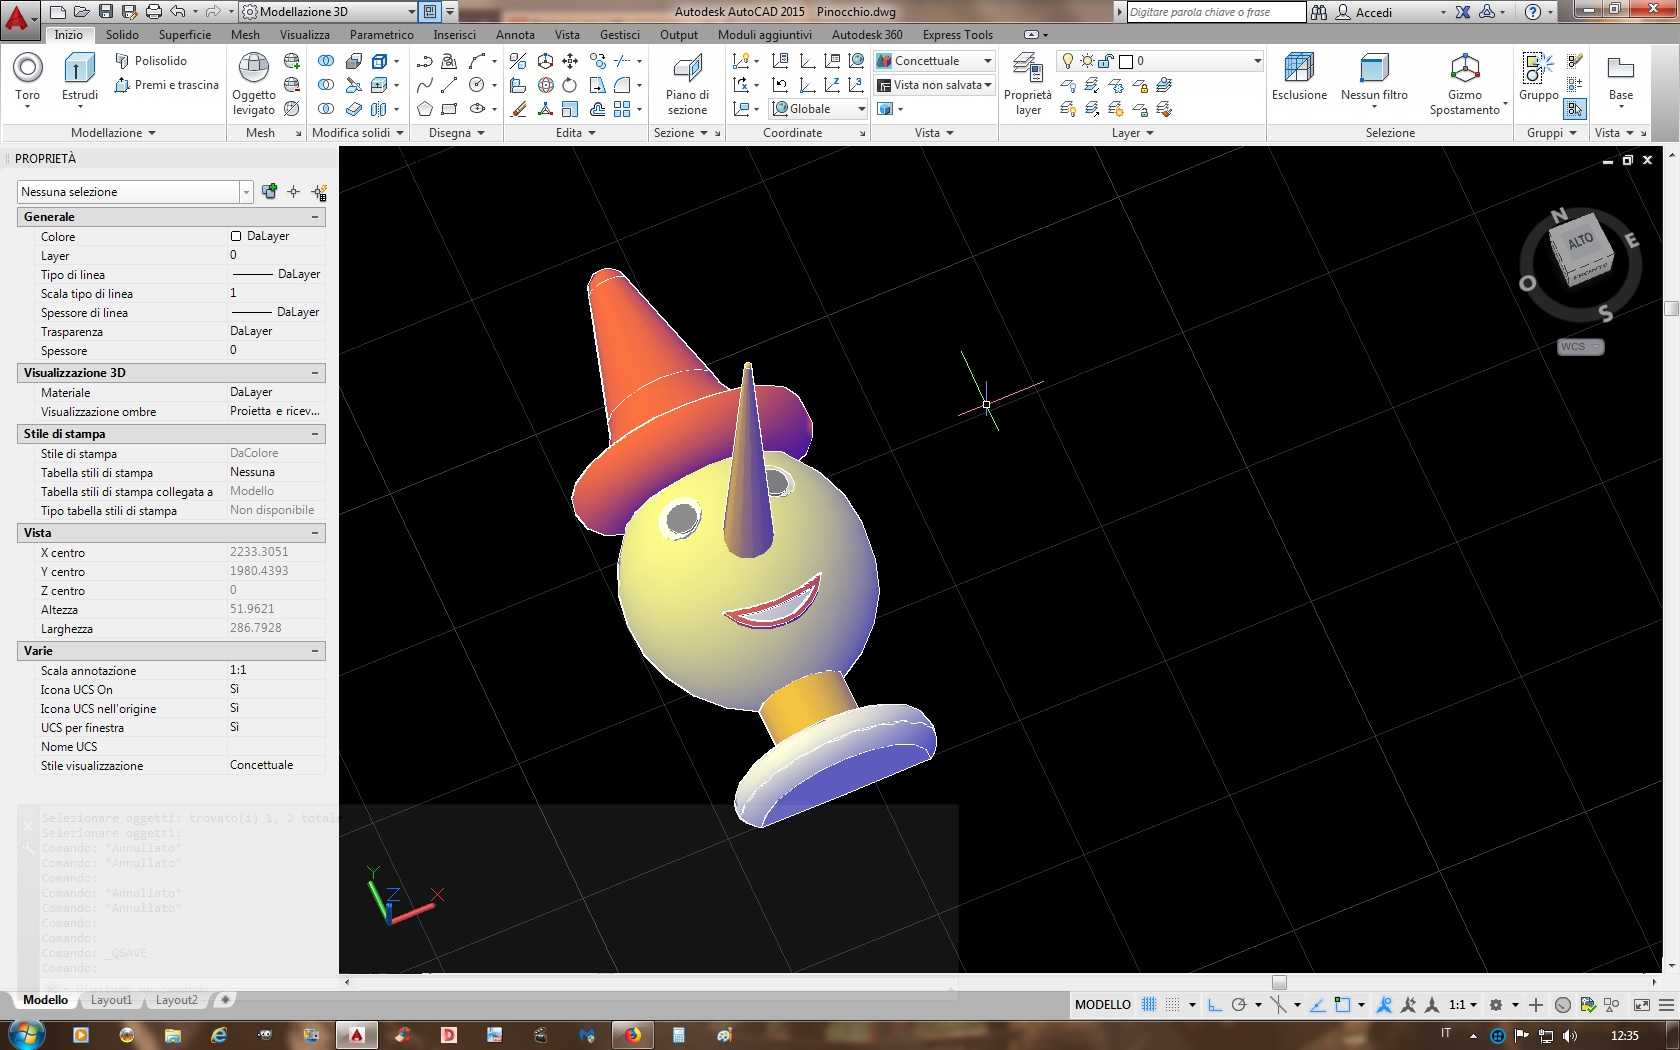
Task: Click the Save icon in quick access toolbar
Action: click(106, 12)
